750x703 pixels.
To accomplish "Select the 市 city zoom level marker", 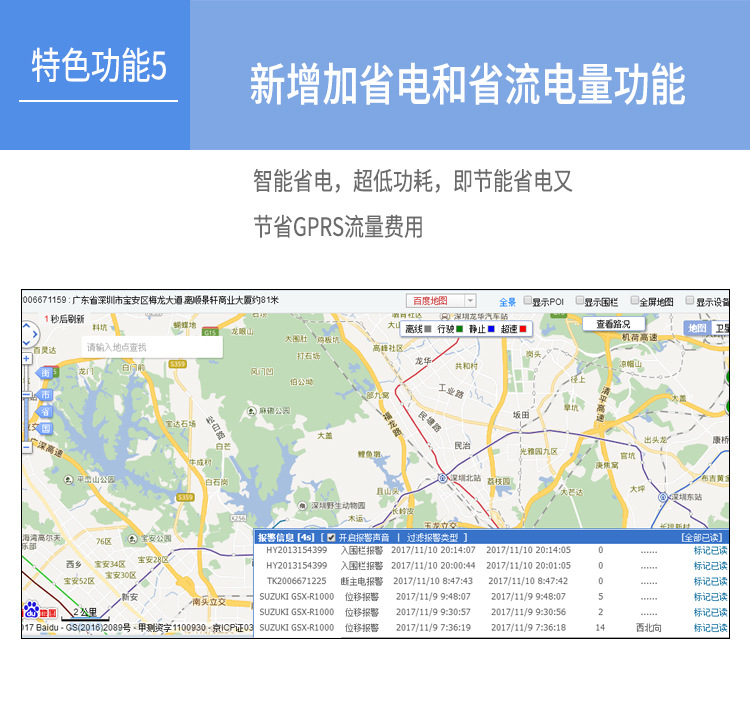I will 45,395.
